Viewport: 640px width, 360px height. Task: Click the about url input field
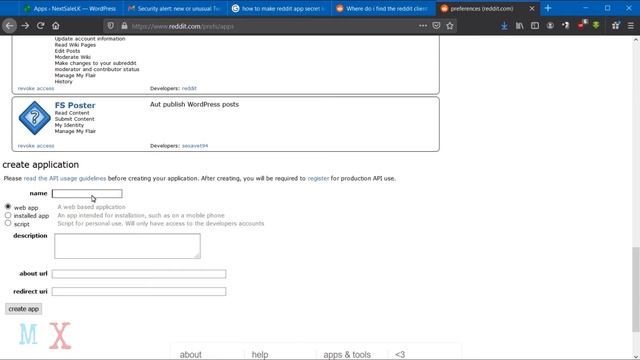click(x=139, y=274)
